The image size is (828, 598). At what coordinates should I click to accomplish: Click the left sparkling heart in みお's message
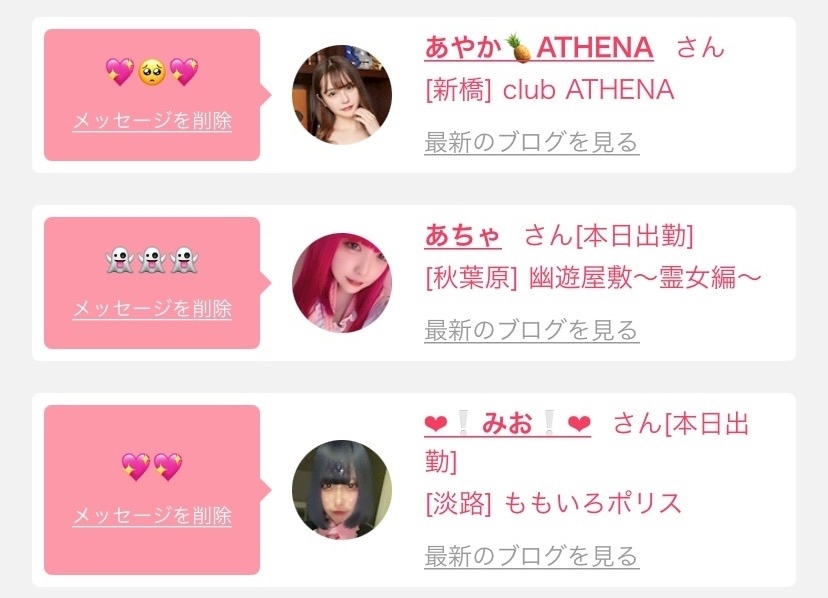pyautogui.click(x=136, y=466)
